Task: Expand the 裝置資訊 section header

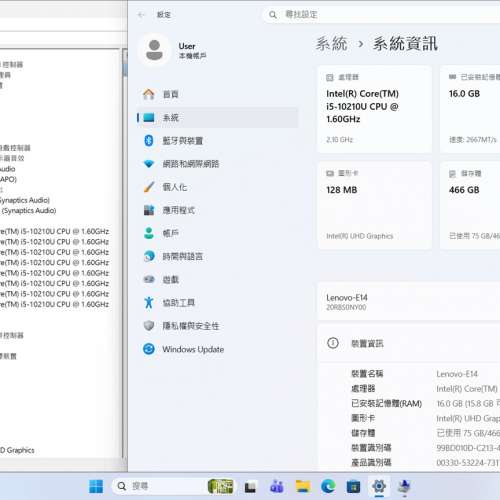Action: point(409,343)
